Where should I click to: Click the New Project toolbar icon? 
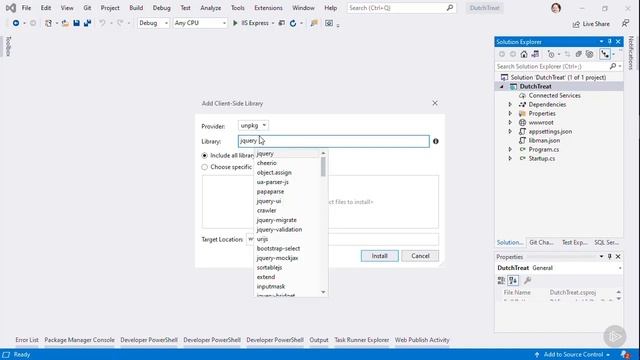click(x=48, y=23)
